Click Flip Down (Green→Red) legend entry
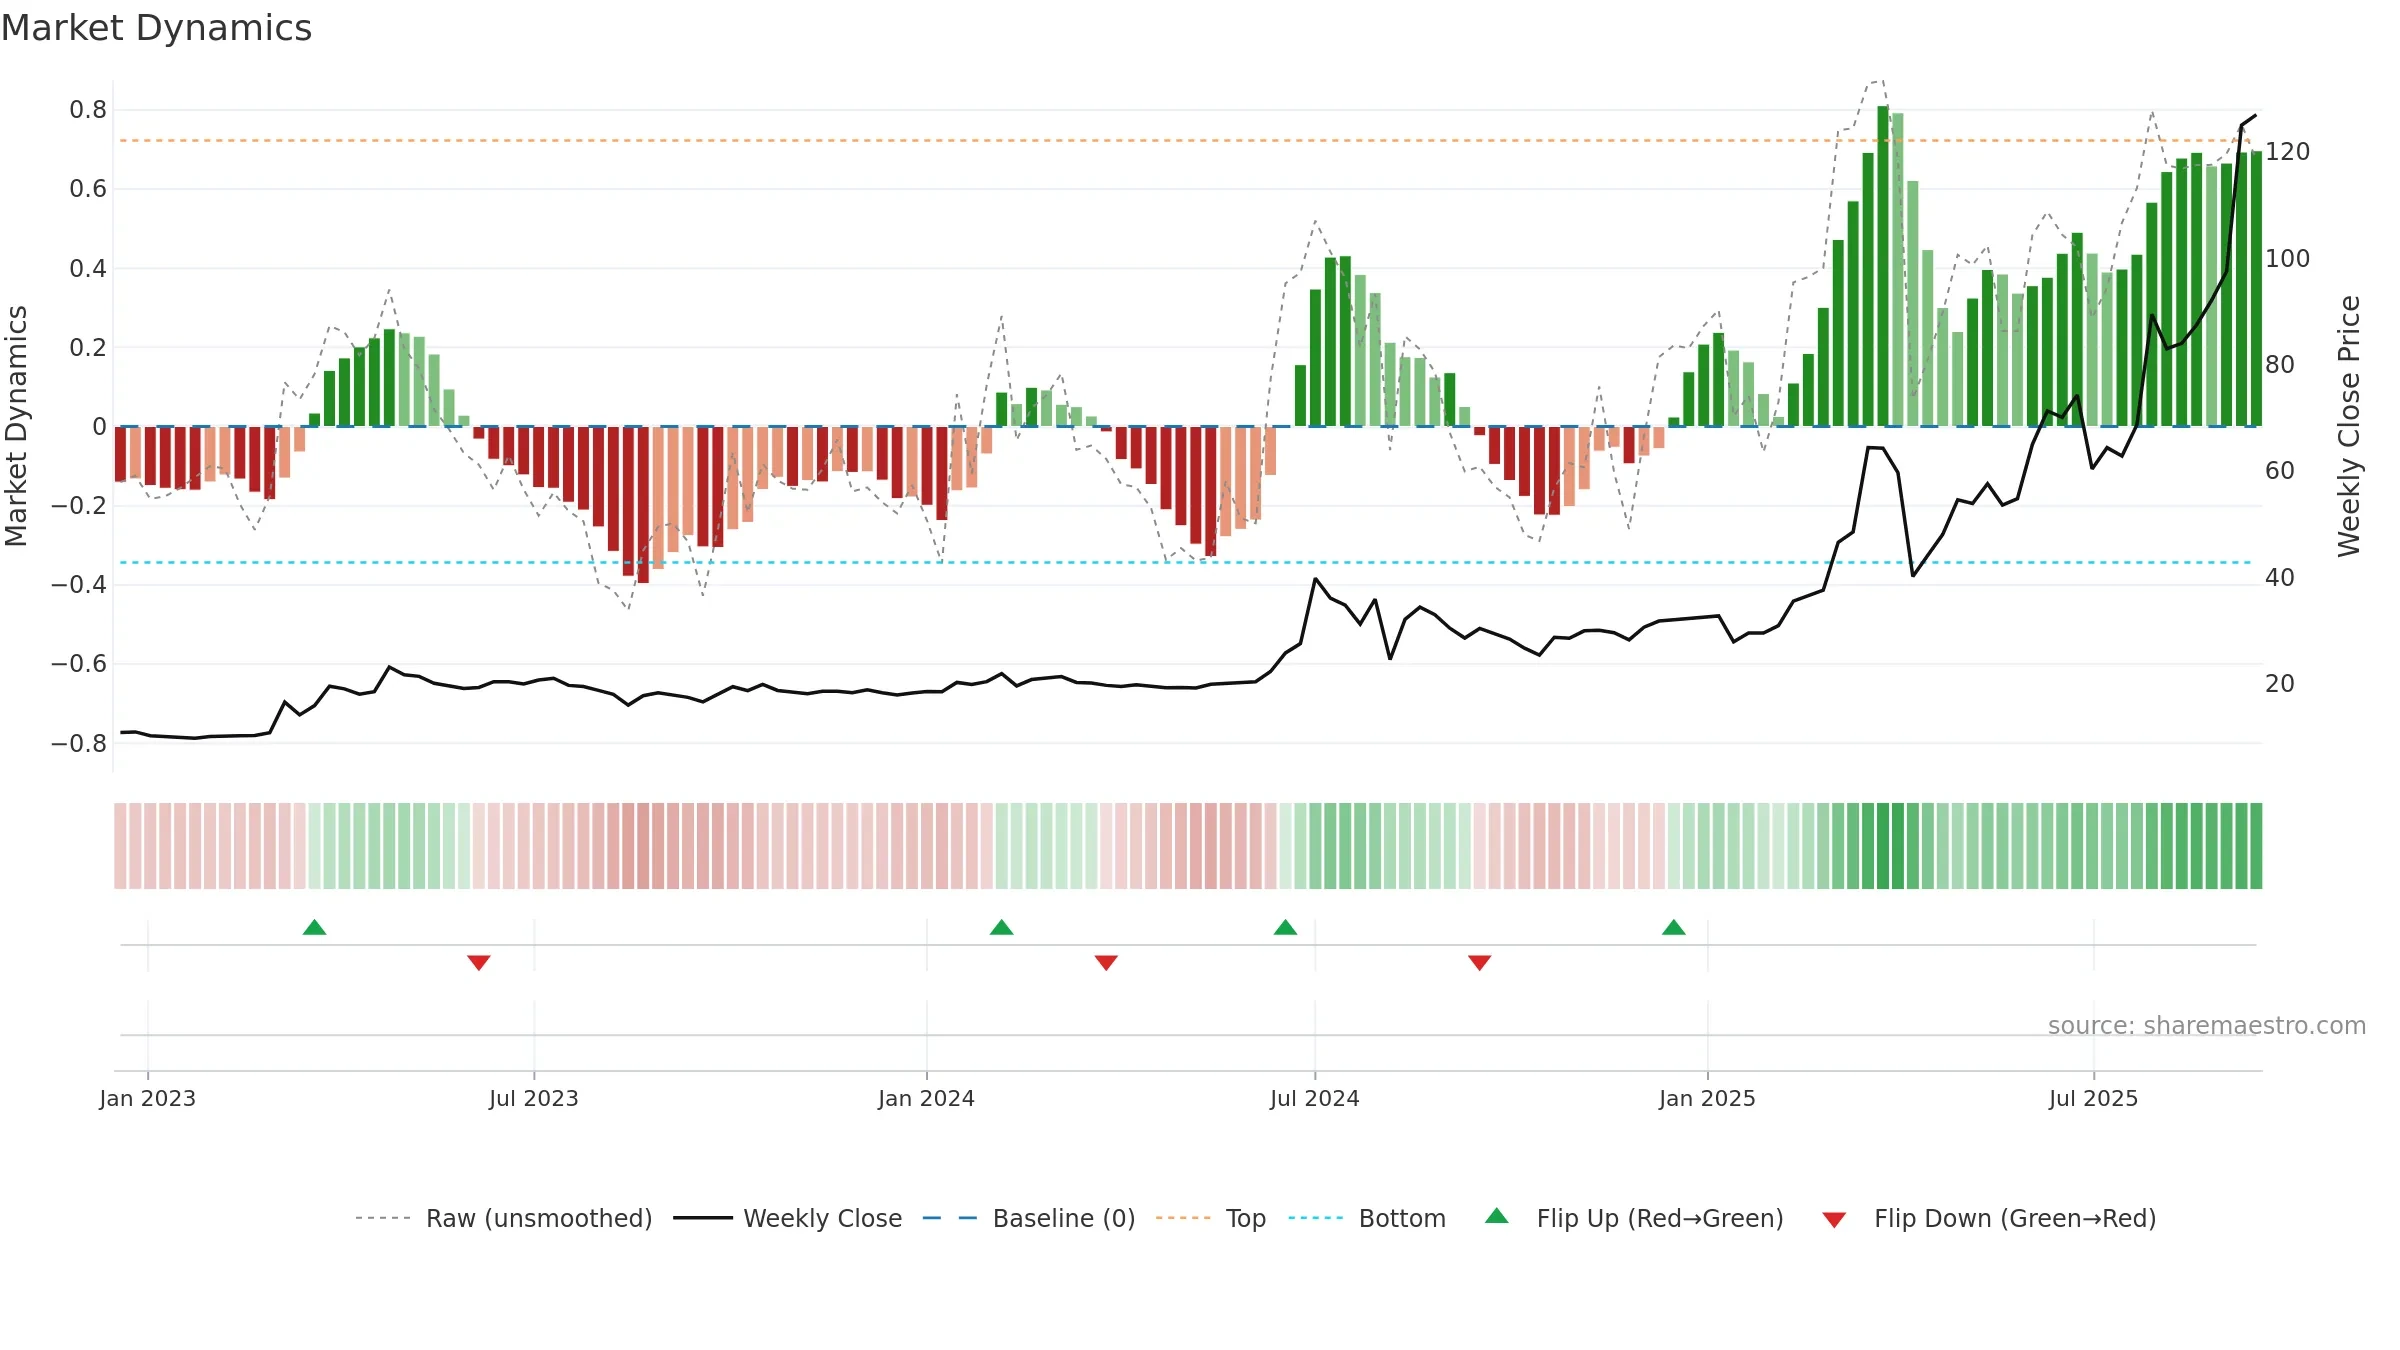This screenshot has height=1350, width=2400. [1988, 1218]
